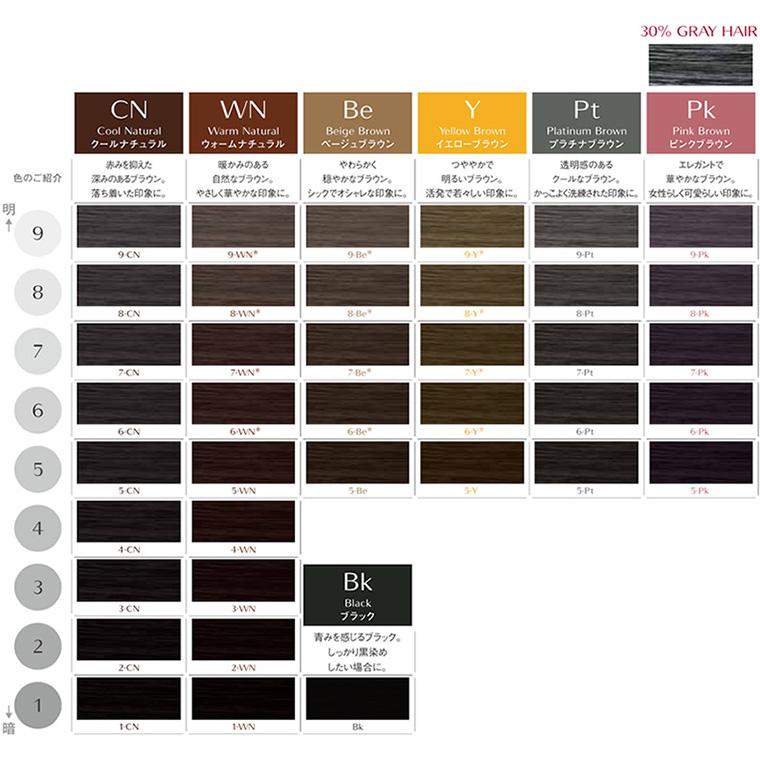This screenshot has height=760, width=760.
Task: Select the 7-Be hair color swatch
Action: tap(357, 344)
